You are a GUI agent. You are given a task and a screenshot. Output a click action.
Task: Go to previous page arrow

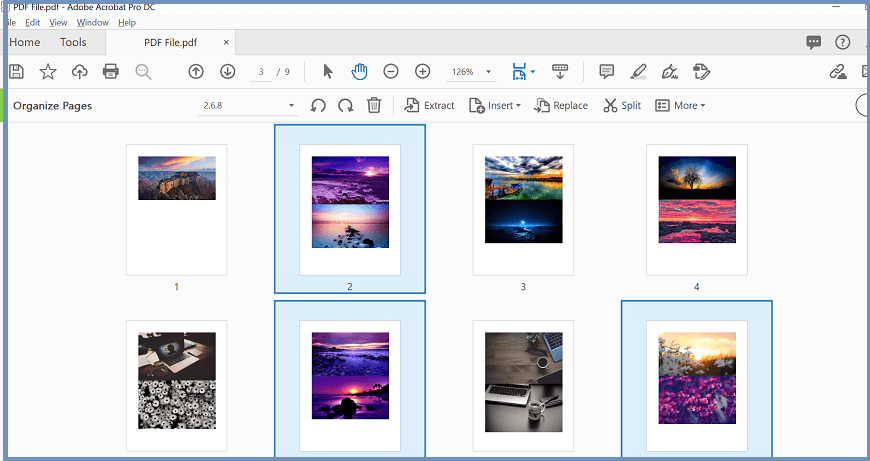pyautogui.click(x=196, y=72)
